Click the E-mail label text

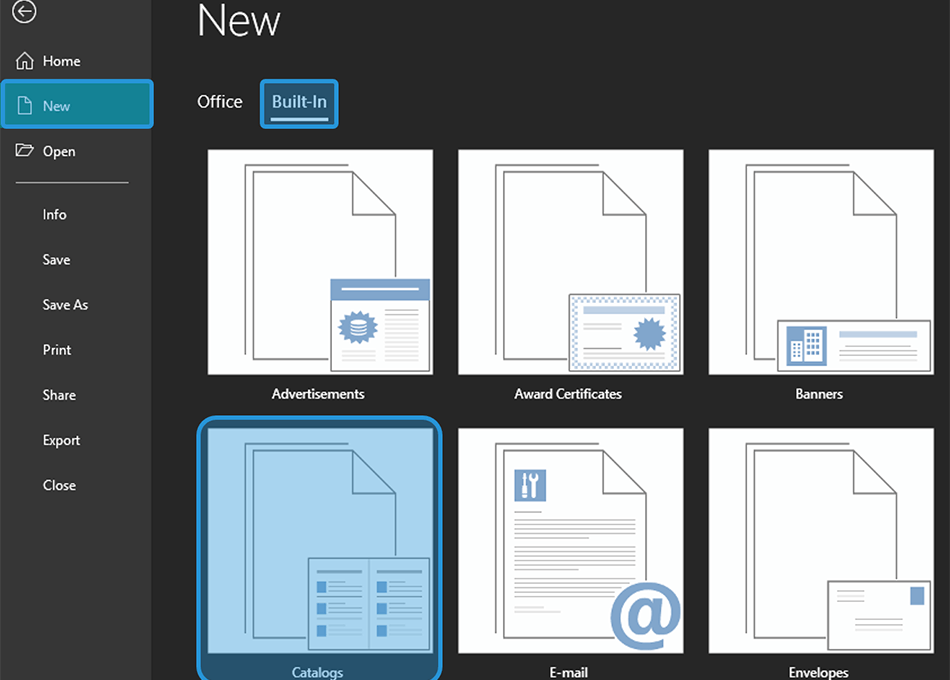[x=568, y=672]
